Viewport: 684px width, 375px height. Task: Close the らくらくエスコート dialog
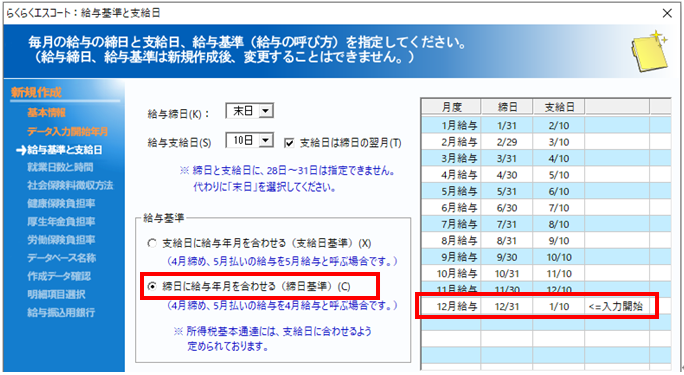667,13
